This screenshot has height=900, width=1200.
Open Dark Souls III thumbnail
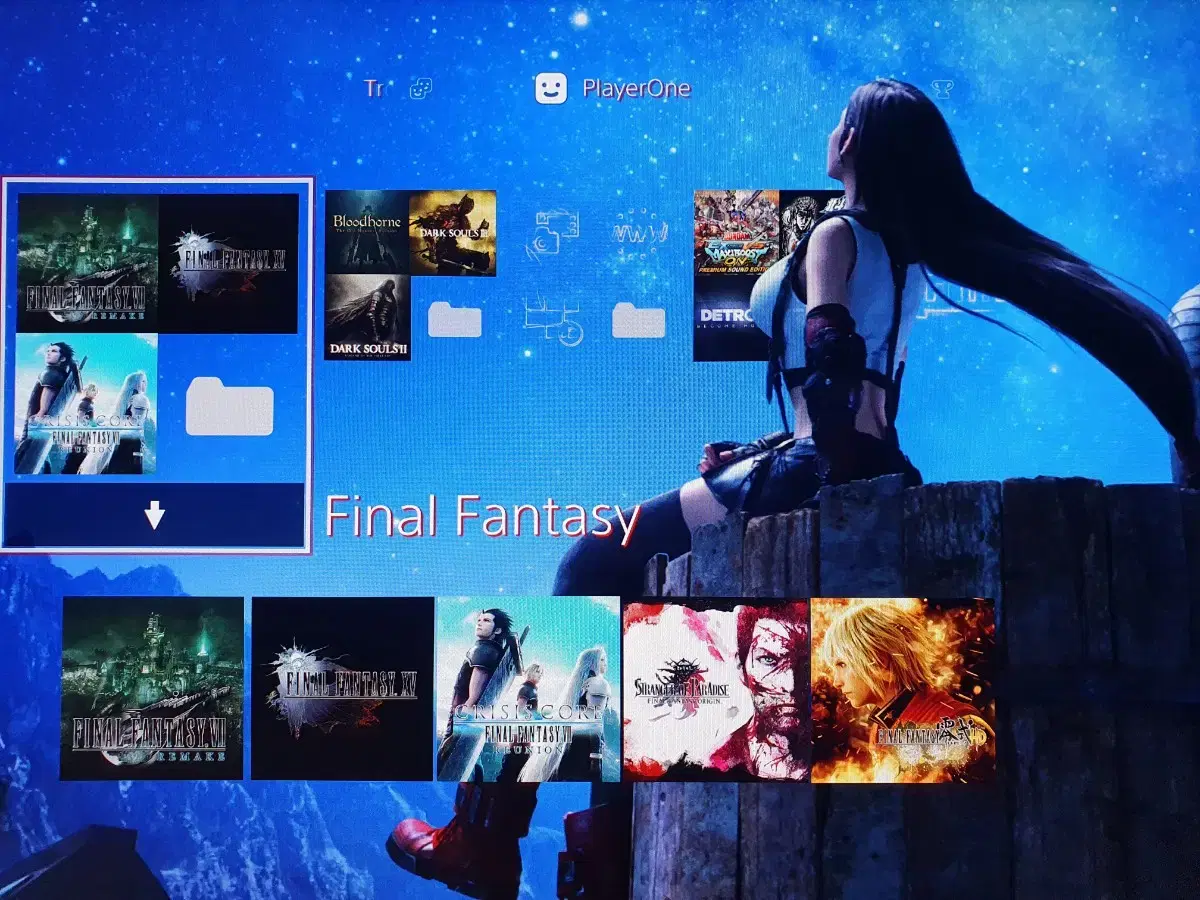[x=452, y=233]
